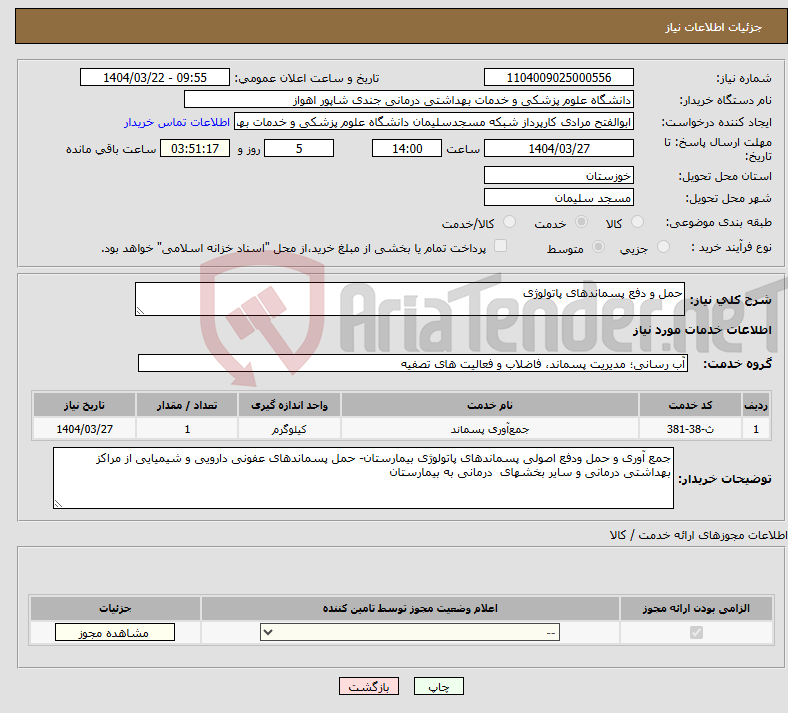Image resolution: width=788 pixels, height=713 pixels.
Task: Select the جزیی purchase type radio
Action: coord(663,247)
